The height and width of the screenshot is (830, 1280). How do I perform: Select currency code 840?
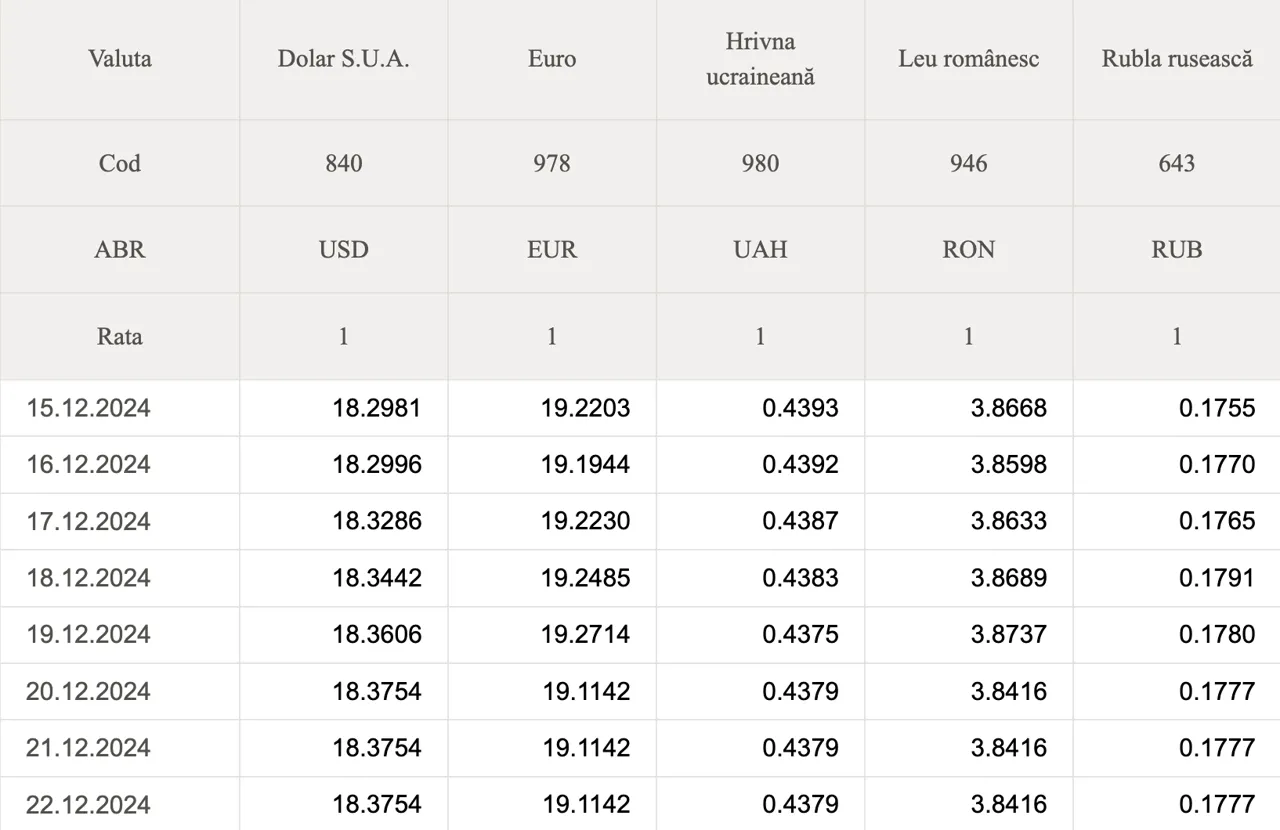(344, 163)
